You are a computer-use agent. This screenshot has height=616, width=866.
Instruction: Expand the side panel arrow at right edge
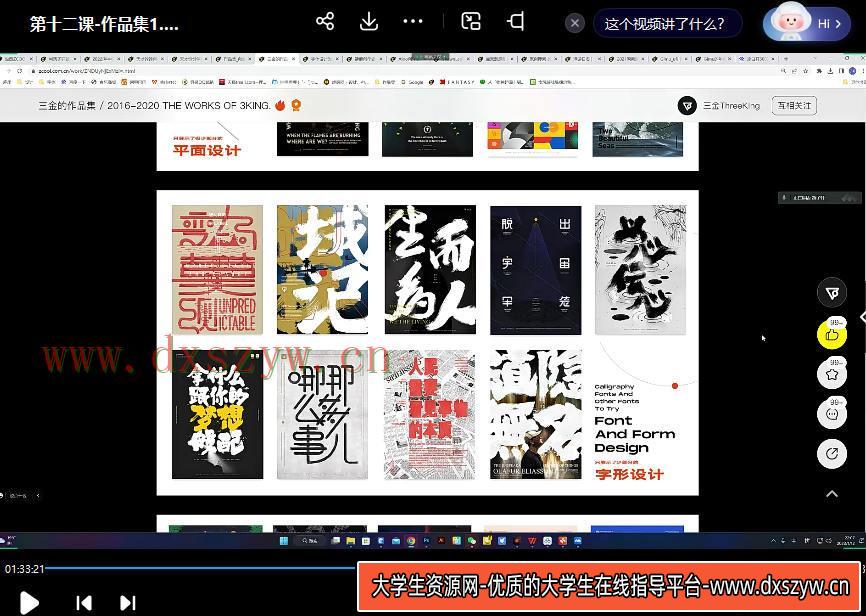coord(862,317)
